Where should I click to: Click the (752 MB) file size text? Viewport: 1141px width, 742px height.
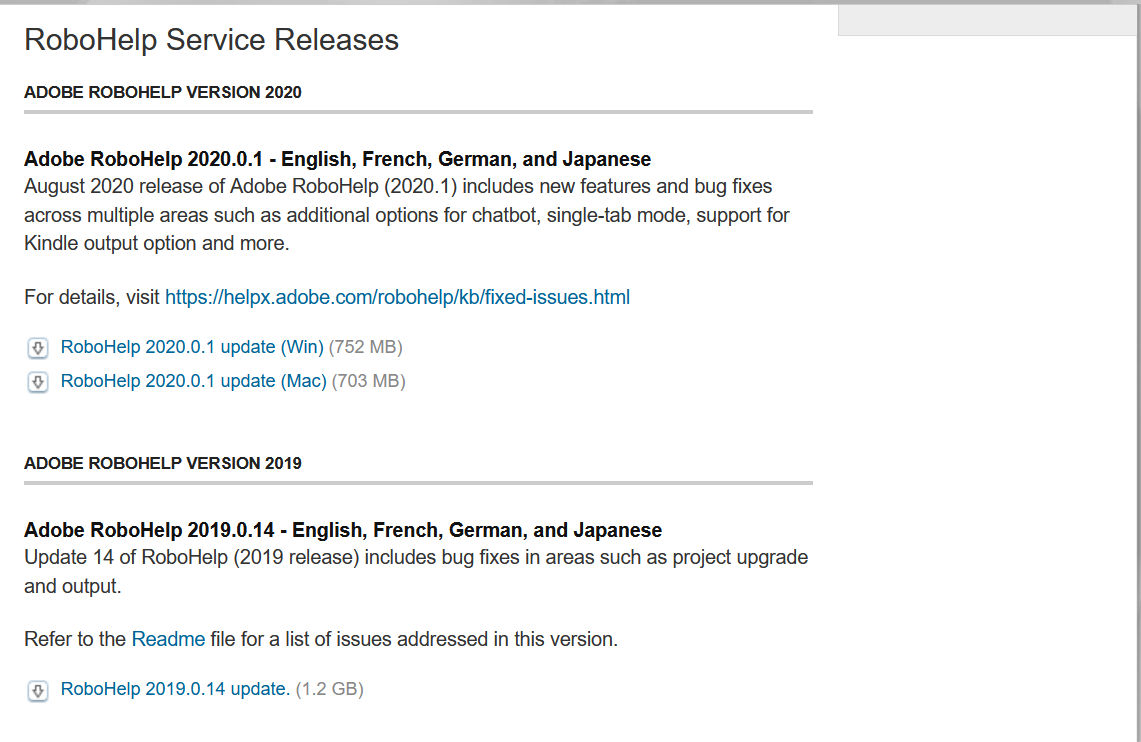(x=365, y=347)
